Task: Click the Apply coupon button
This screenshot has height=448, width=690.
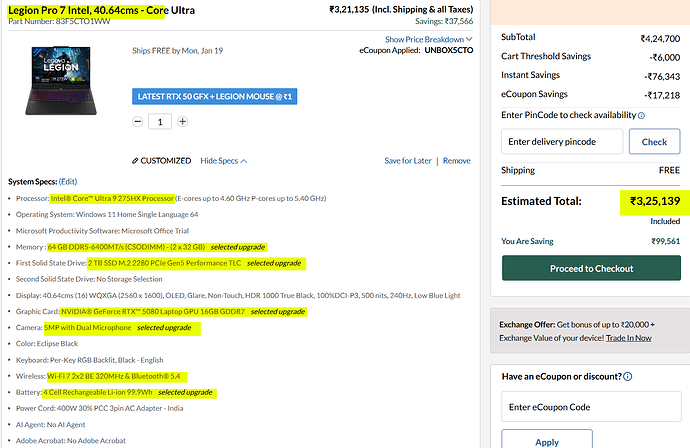Action: pos(546,441)
